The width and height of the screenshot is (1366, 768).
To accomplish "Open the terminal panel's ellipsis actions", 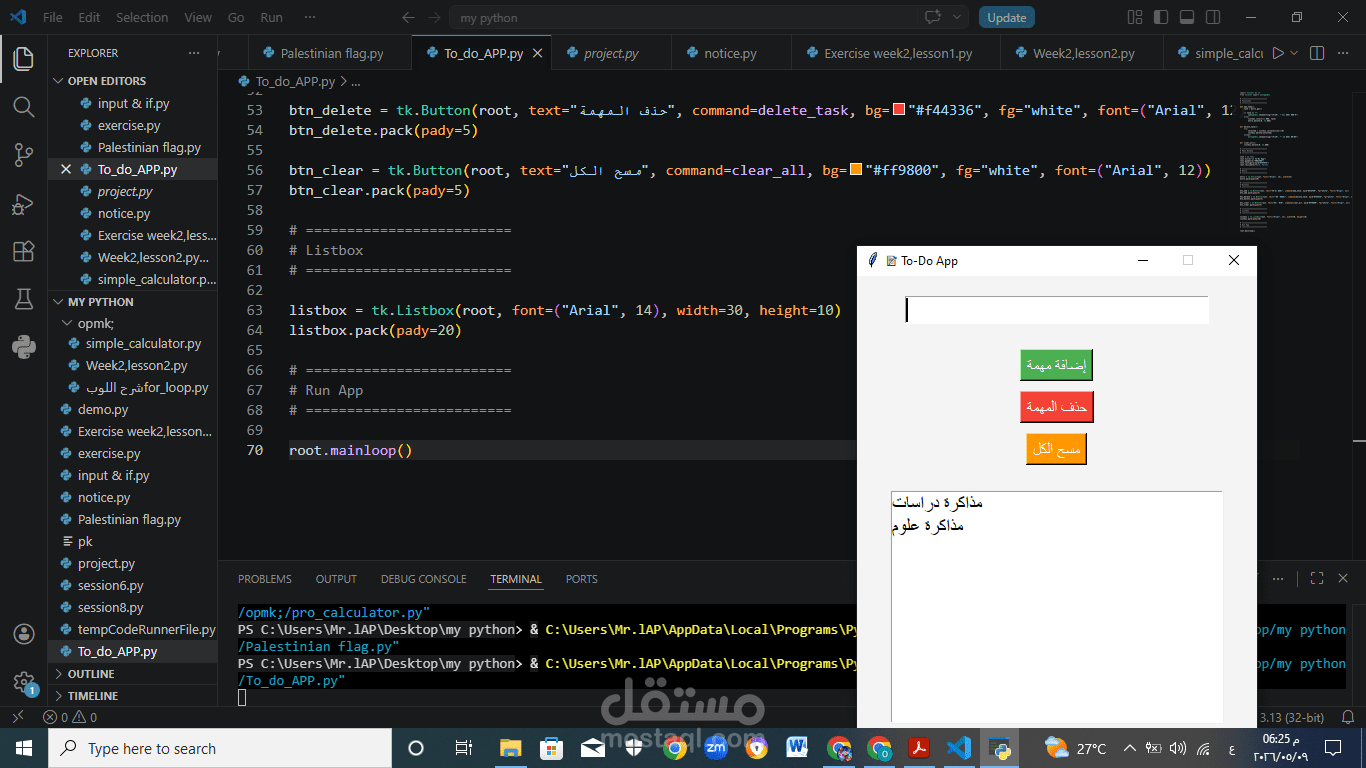I will (1277, 578).
